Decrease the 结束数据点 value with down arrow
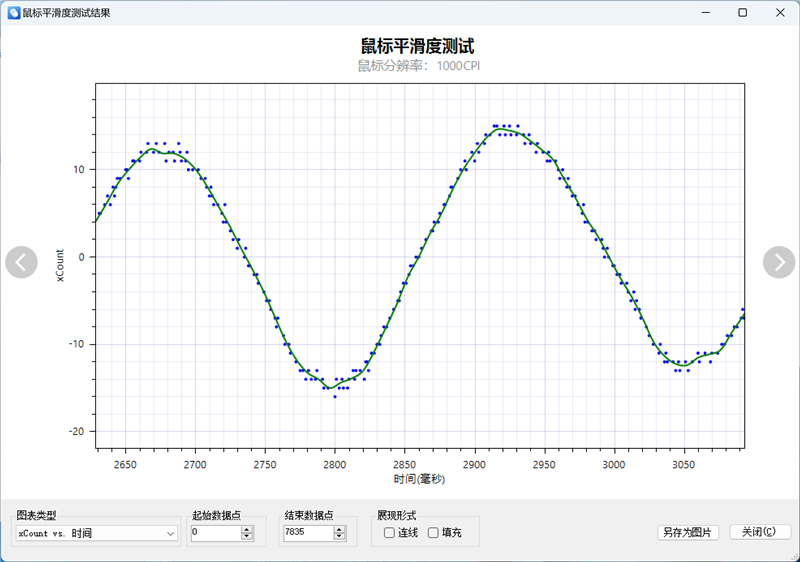The height and width of the screenshot is (562, 800). pyautogui.click(x=340, y=537)
